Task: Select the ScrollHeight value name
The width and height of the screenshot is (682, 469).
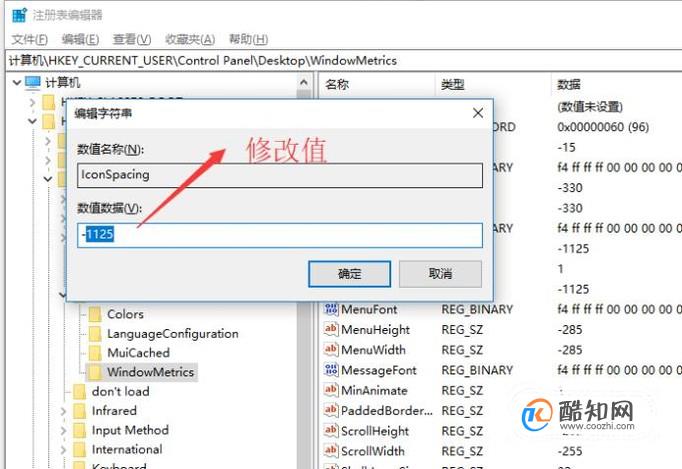Action: 375,431
